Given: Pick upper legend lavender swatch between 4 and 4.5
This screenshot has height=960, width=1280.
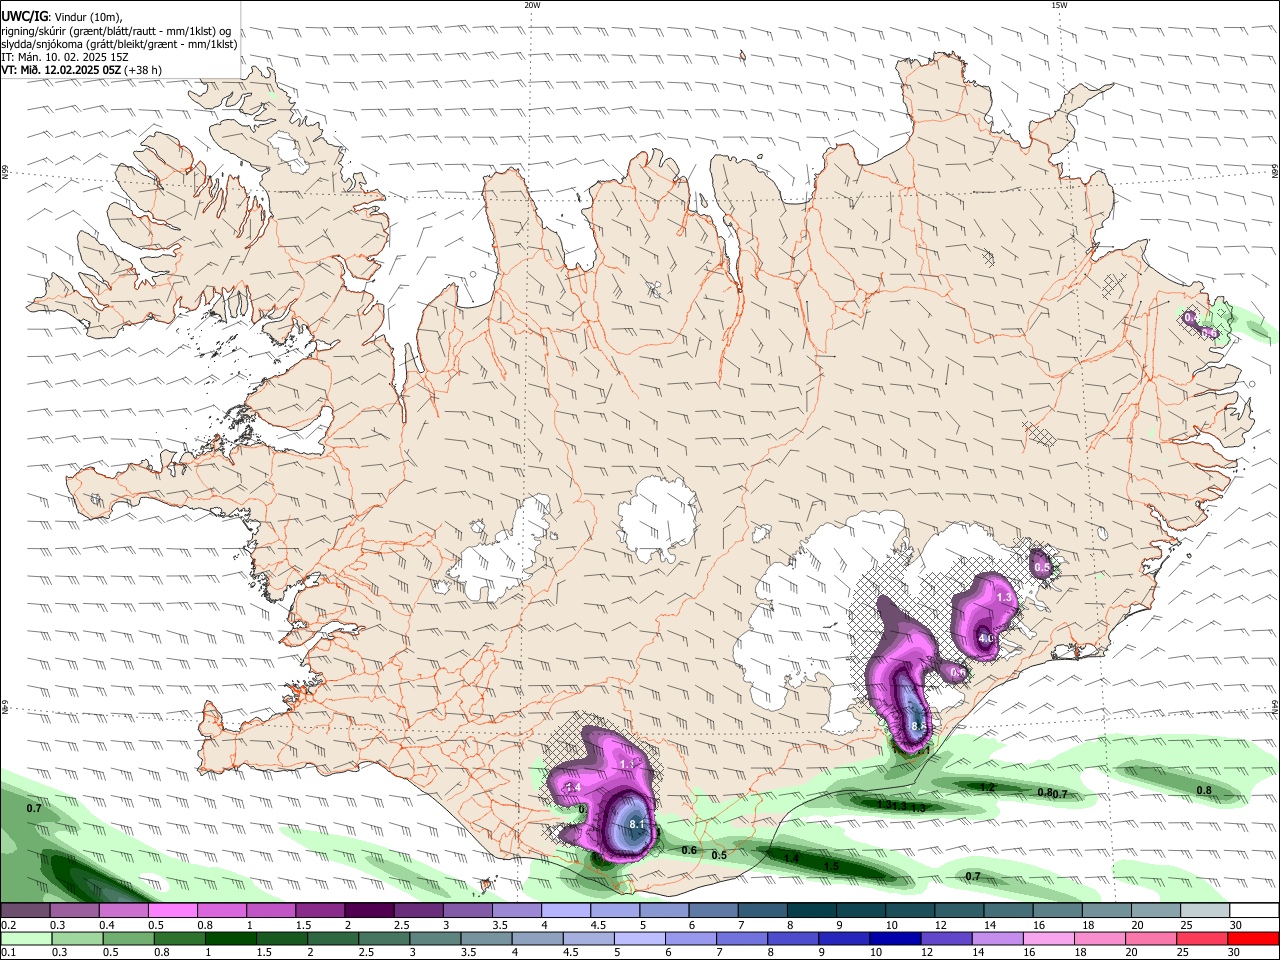Looking at the screenshot, I should click(x=566, y=911).
